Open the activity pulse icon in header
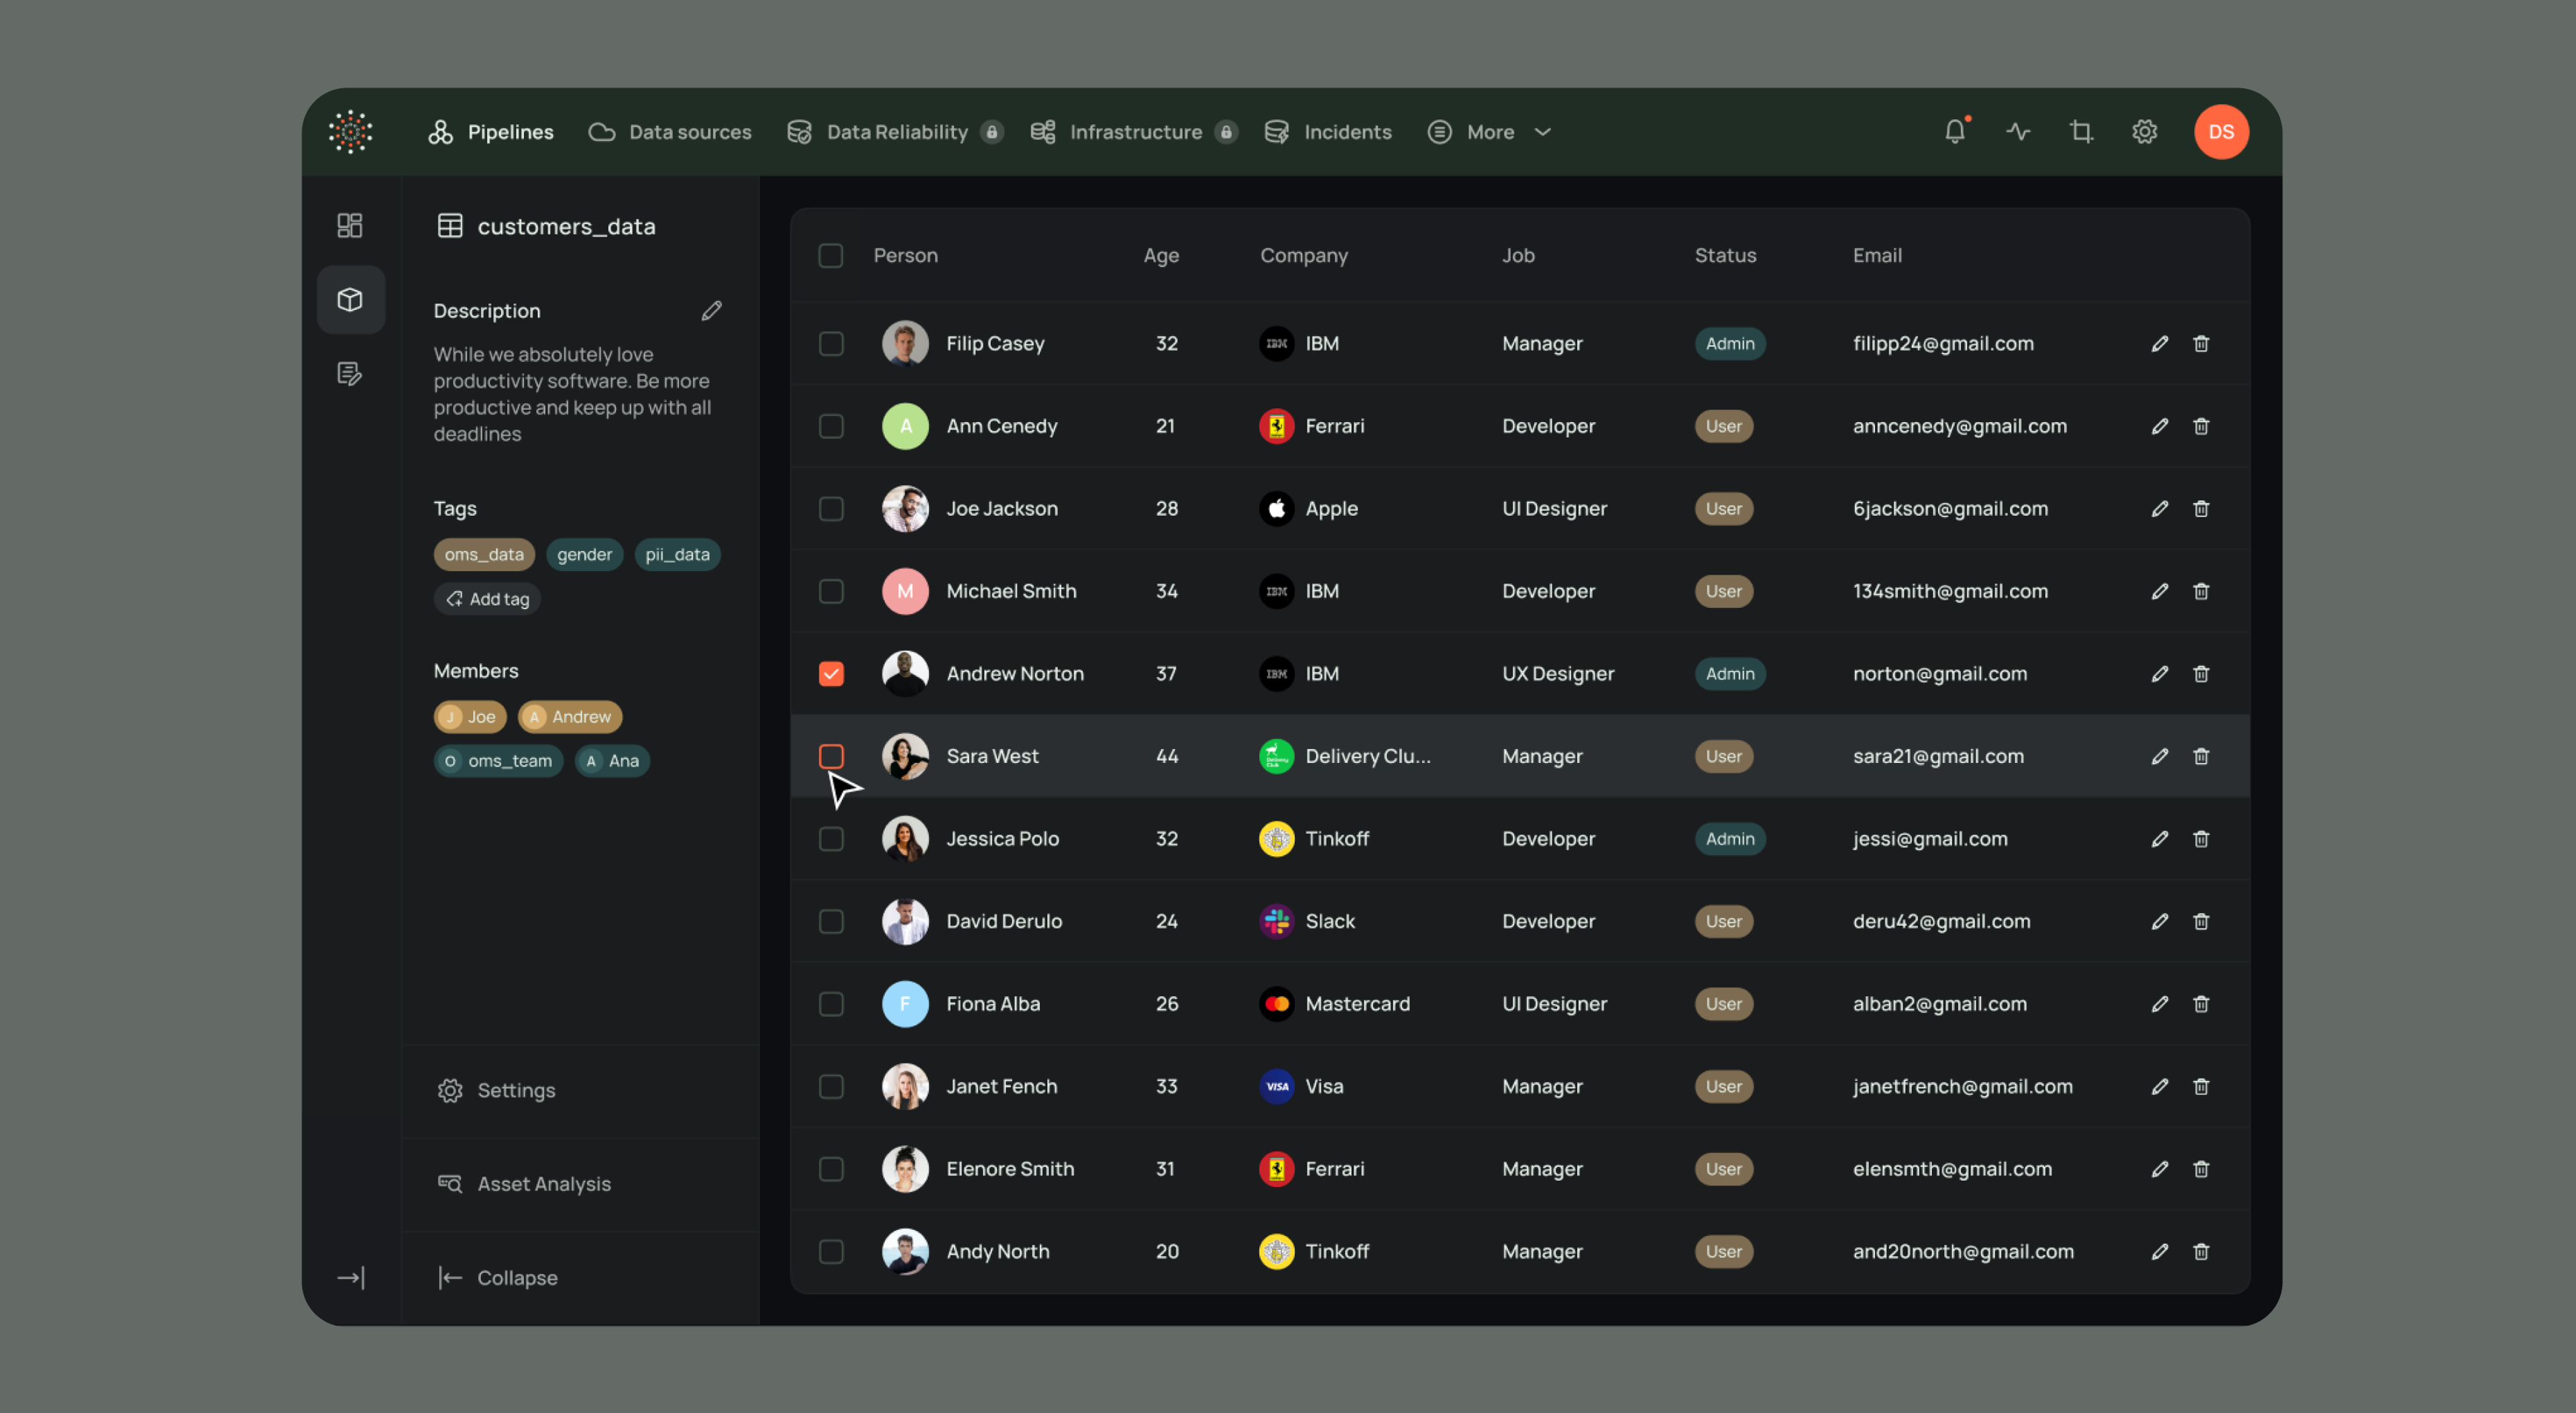2576x1413 pixels. click(x=2018, y=131)
